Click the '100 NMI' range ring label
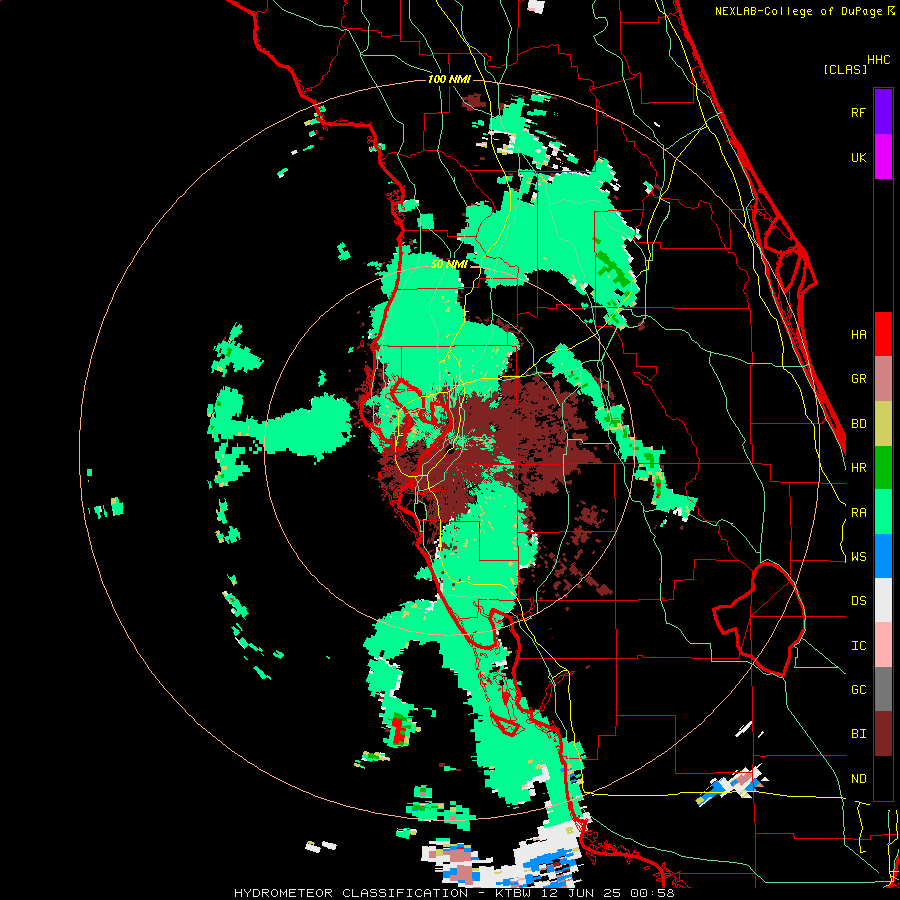900x900 pixels. coord(449,79)
